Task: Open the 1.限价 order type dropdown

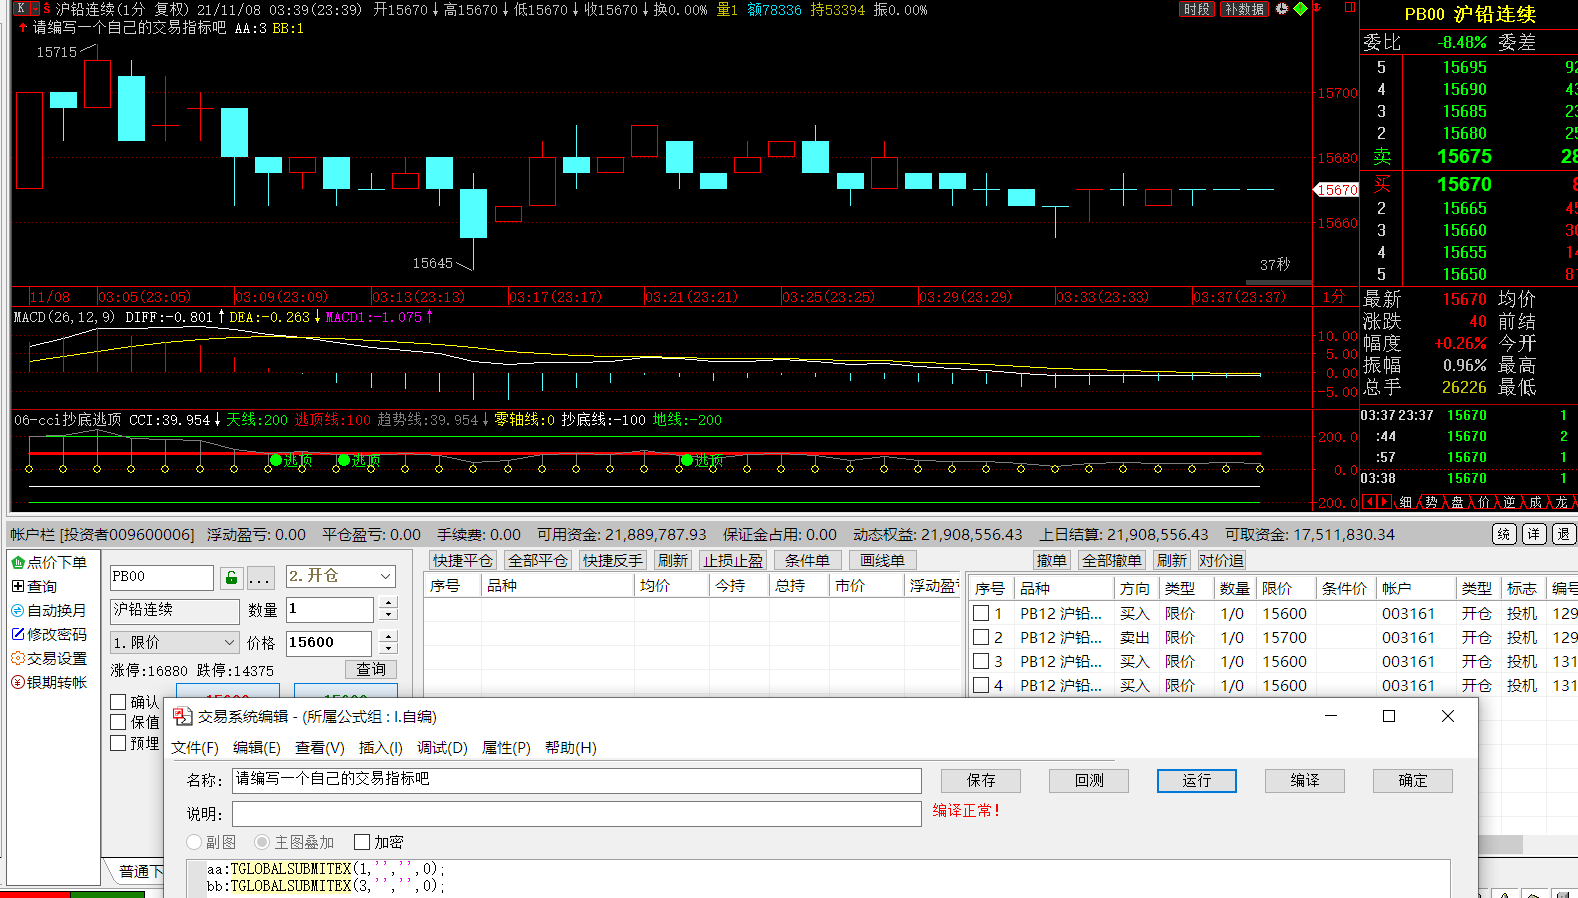Action: point(174,642)
